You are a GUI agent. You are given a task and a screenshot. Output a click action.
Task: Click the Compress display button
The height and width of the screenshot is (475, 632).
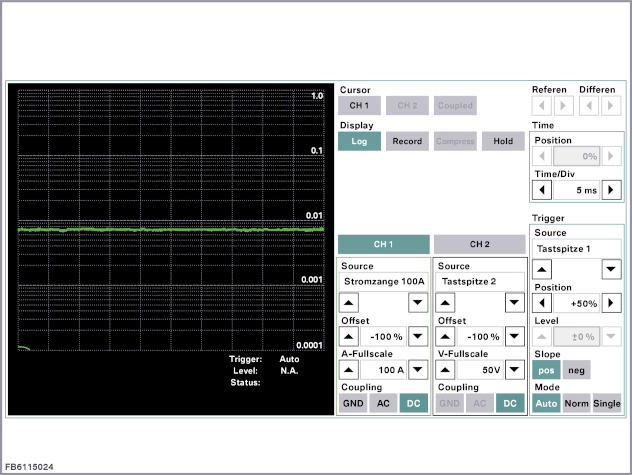pos(455,141)
